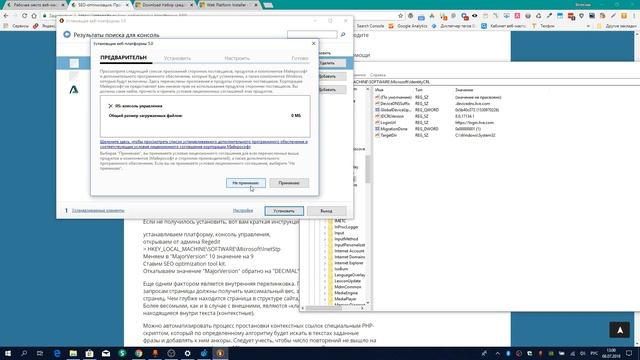Open the Windows Start menu
640x360 pixels.
8,353
